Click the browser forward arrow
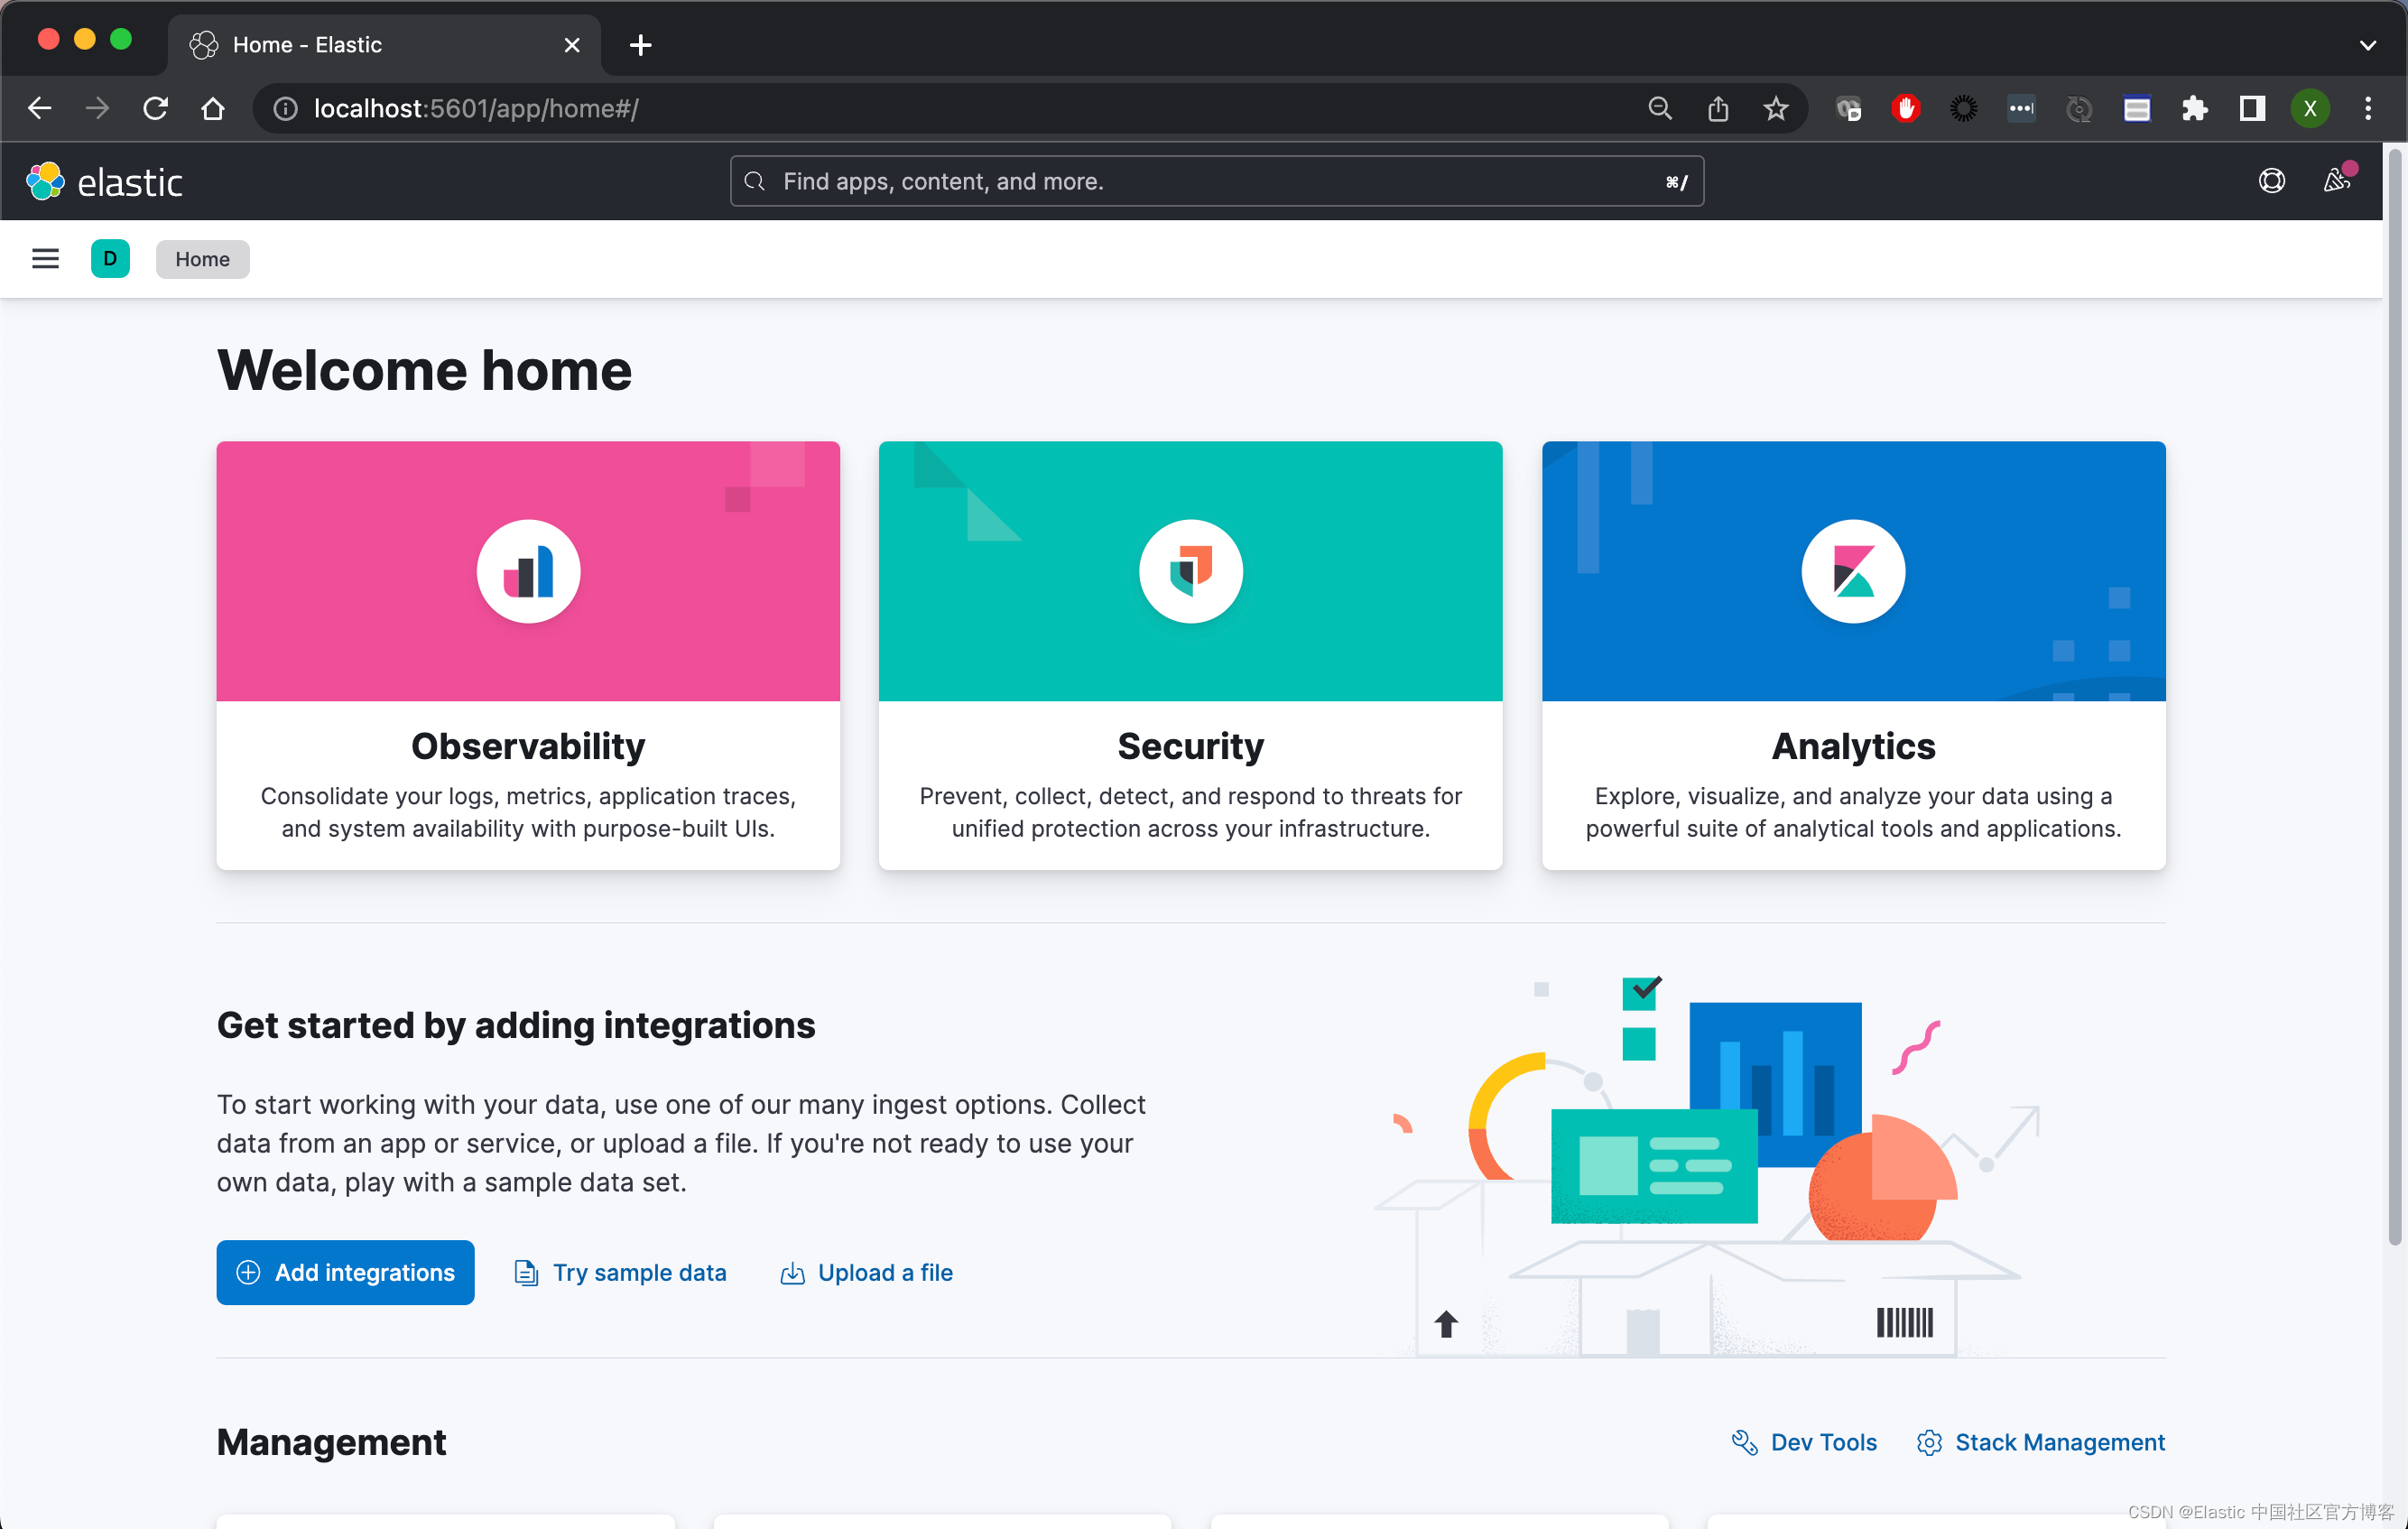 click(97, 108)
